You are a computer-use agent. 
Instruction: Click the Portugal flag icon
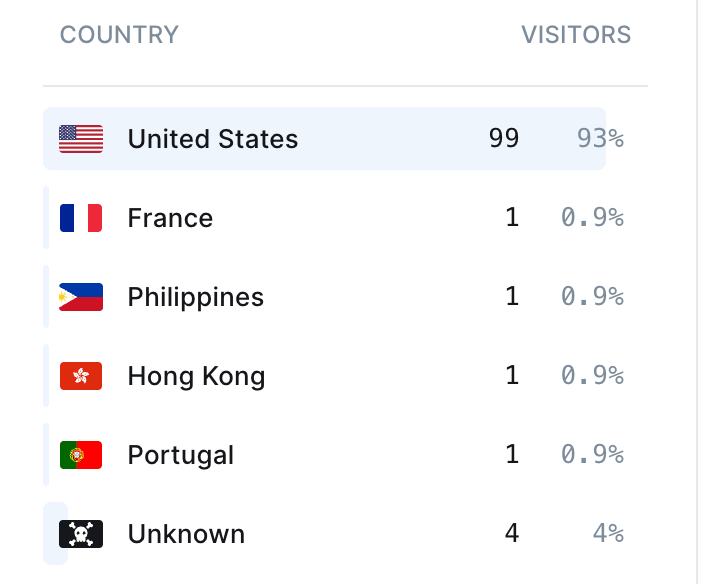coord(81,455)
